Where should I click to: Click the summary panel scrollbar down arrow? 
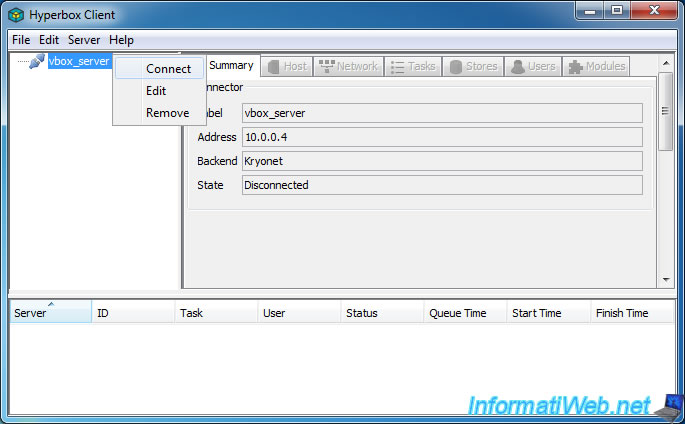(666, 279)
